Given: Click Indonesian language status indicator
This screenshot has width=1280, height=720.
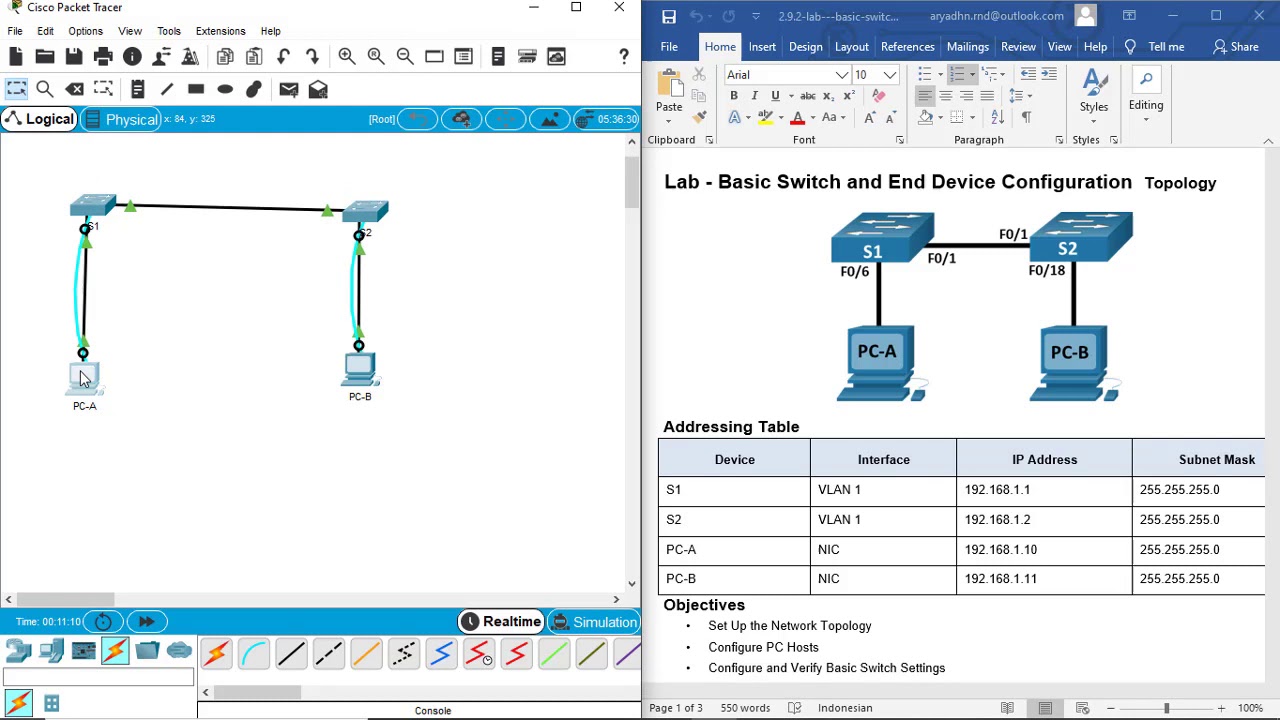Looking at the screenshot, I should coord(845,708).
